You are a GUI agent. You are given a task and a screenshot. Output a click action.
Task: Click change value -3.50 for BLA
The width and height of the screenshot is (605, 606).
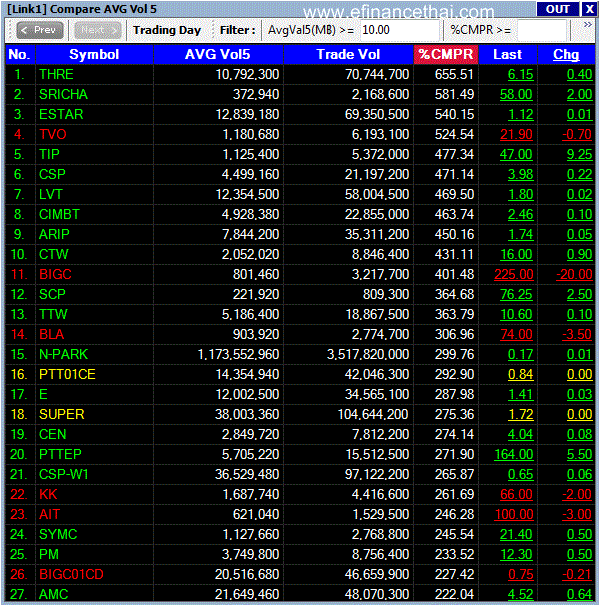tap(577, 334)
